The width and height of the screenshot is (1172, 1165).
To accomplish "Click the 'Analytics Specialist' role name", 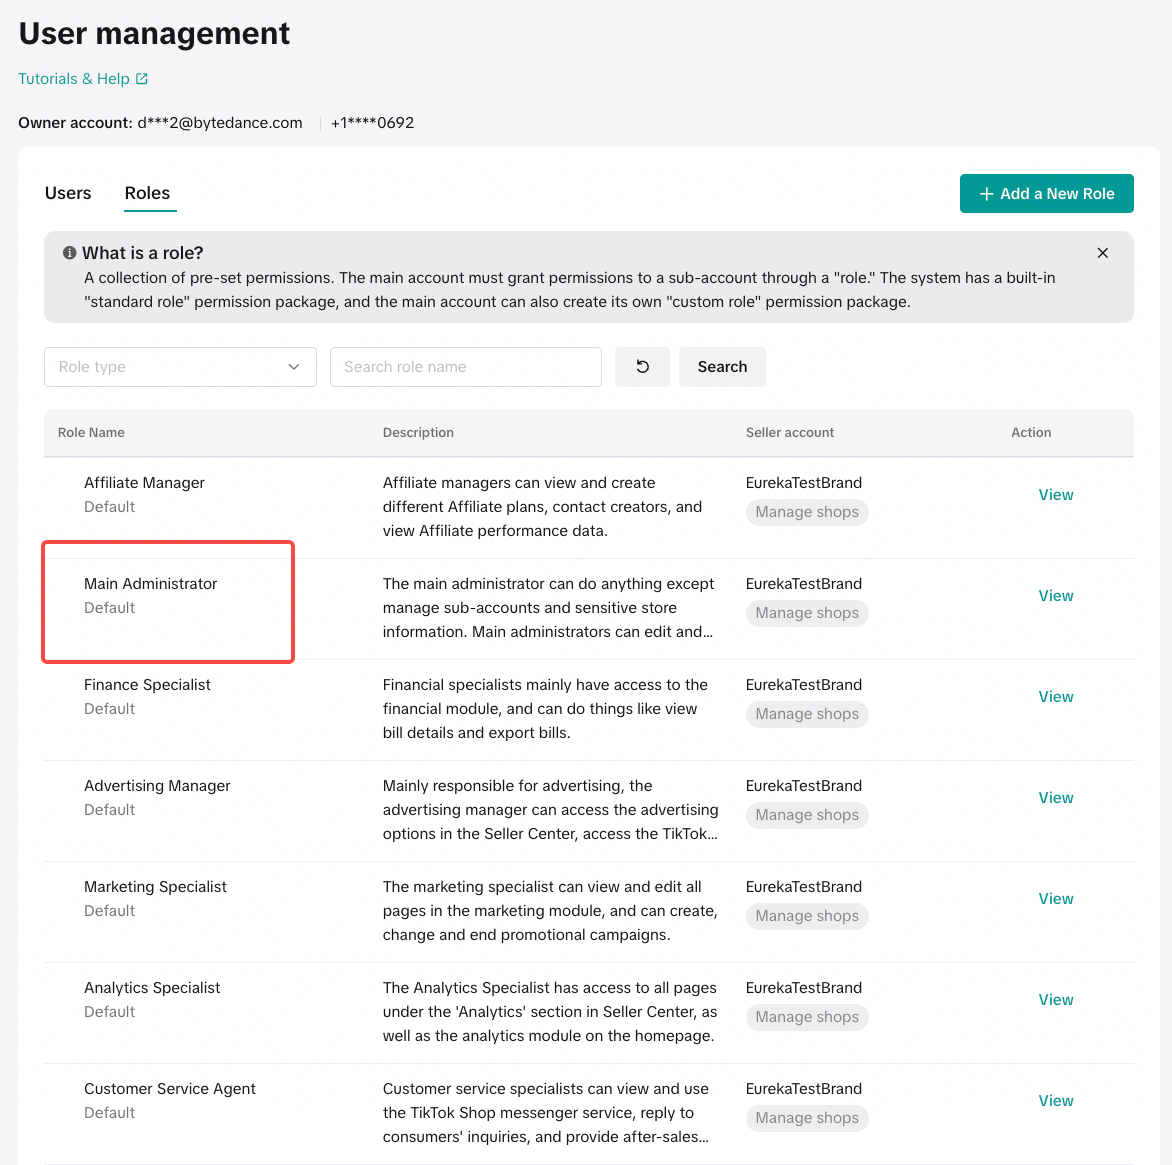I will click(152, 987).
